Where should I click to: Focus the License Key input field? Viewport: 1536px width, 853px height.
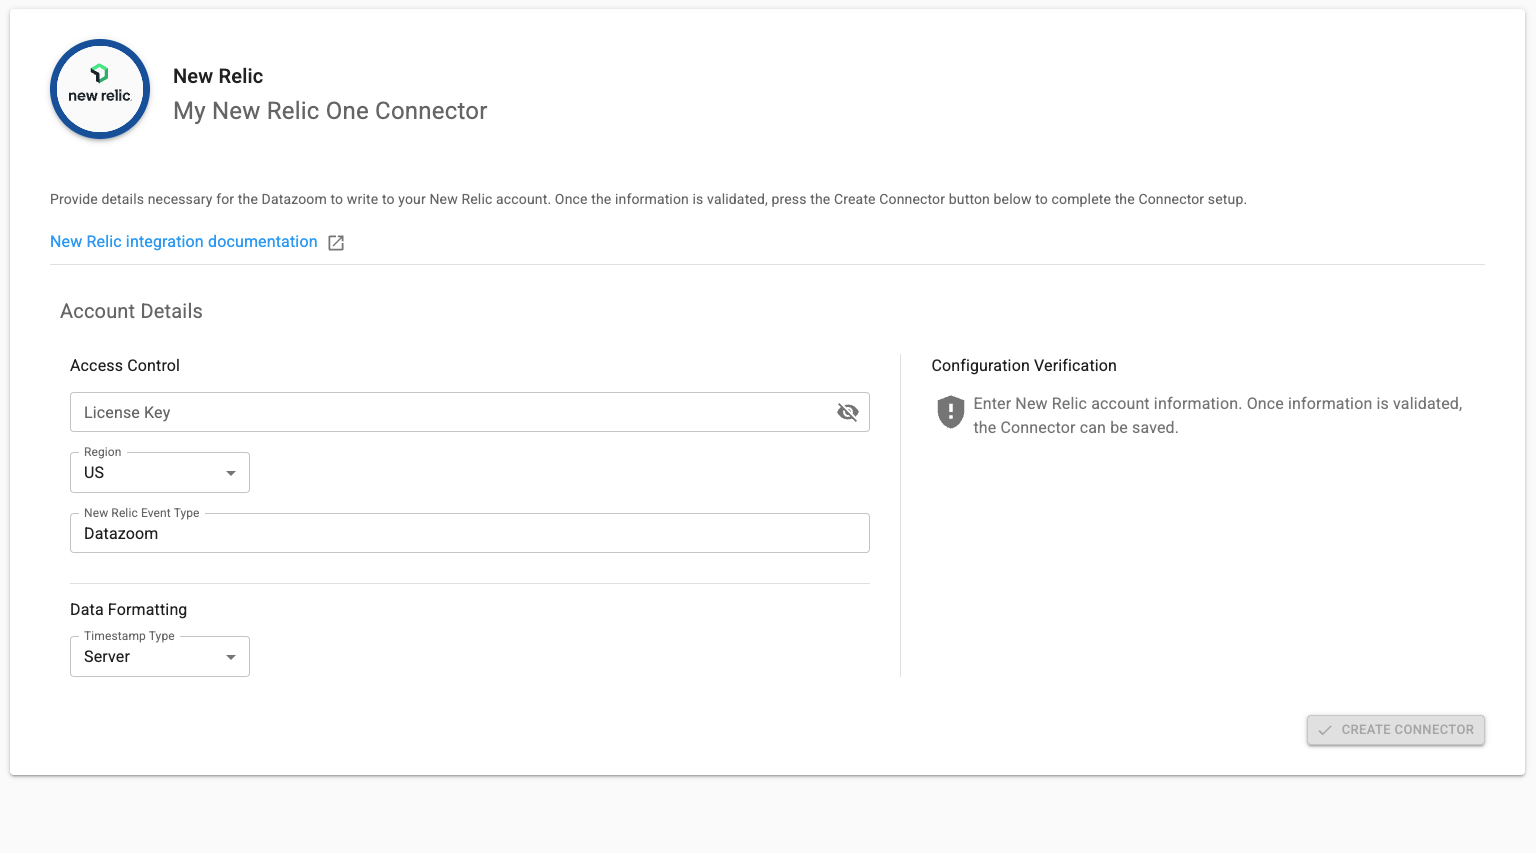(x=450, y=412)
